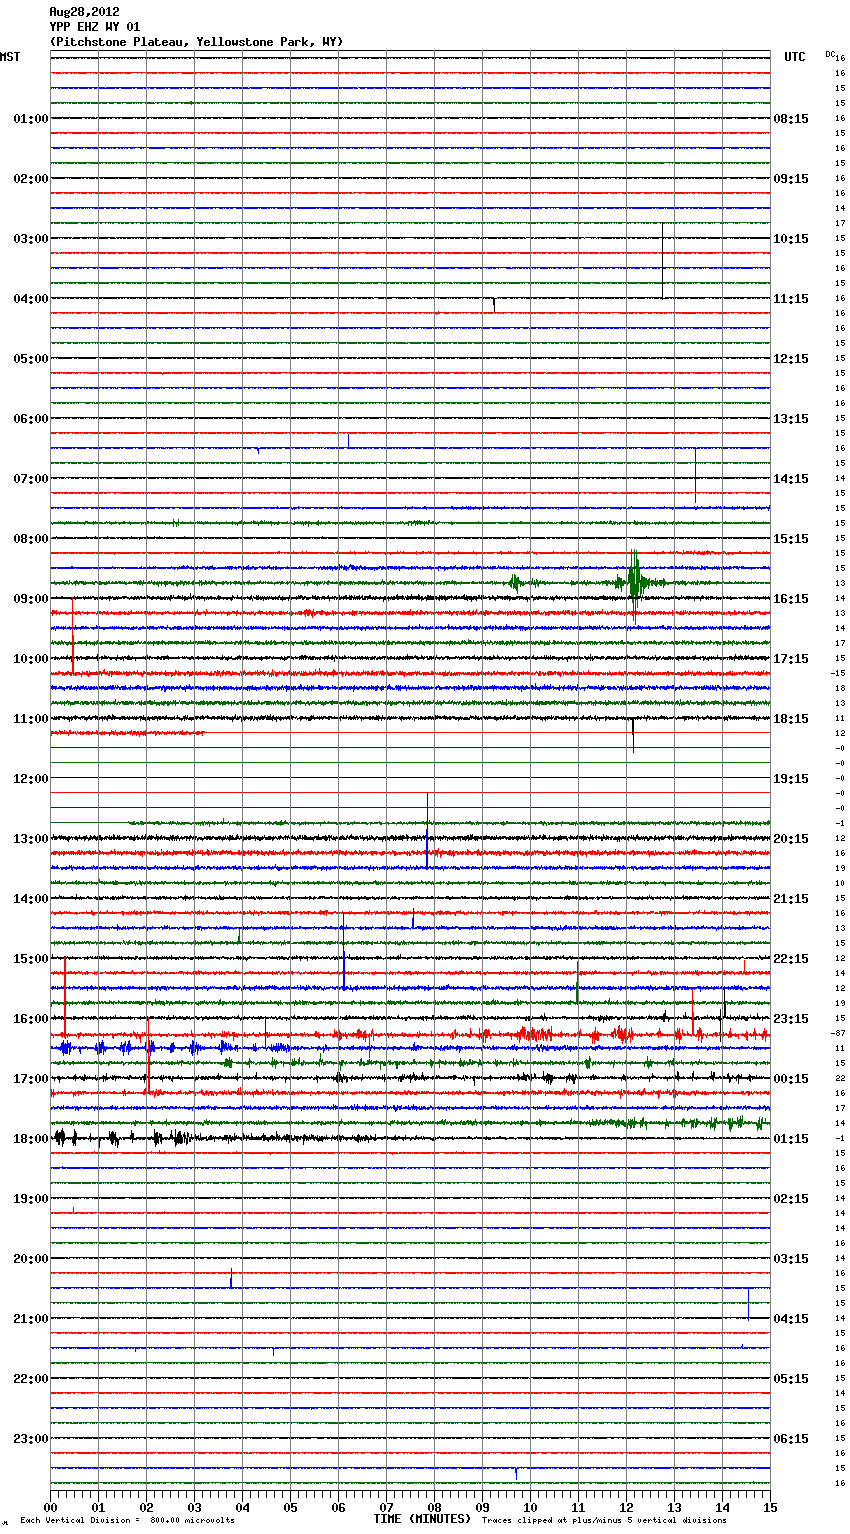Select the 09:00 MST time marker
The width and height of the screenshot is (850, 1534).
pyautogui.click(x=30, y=599)
